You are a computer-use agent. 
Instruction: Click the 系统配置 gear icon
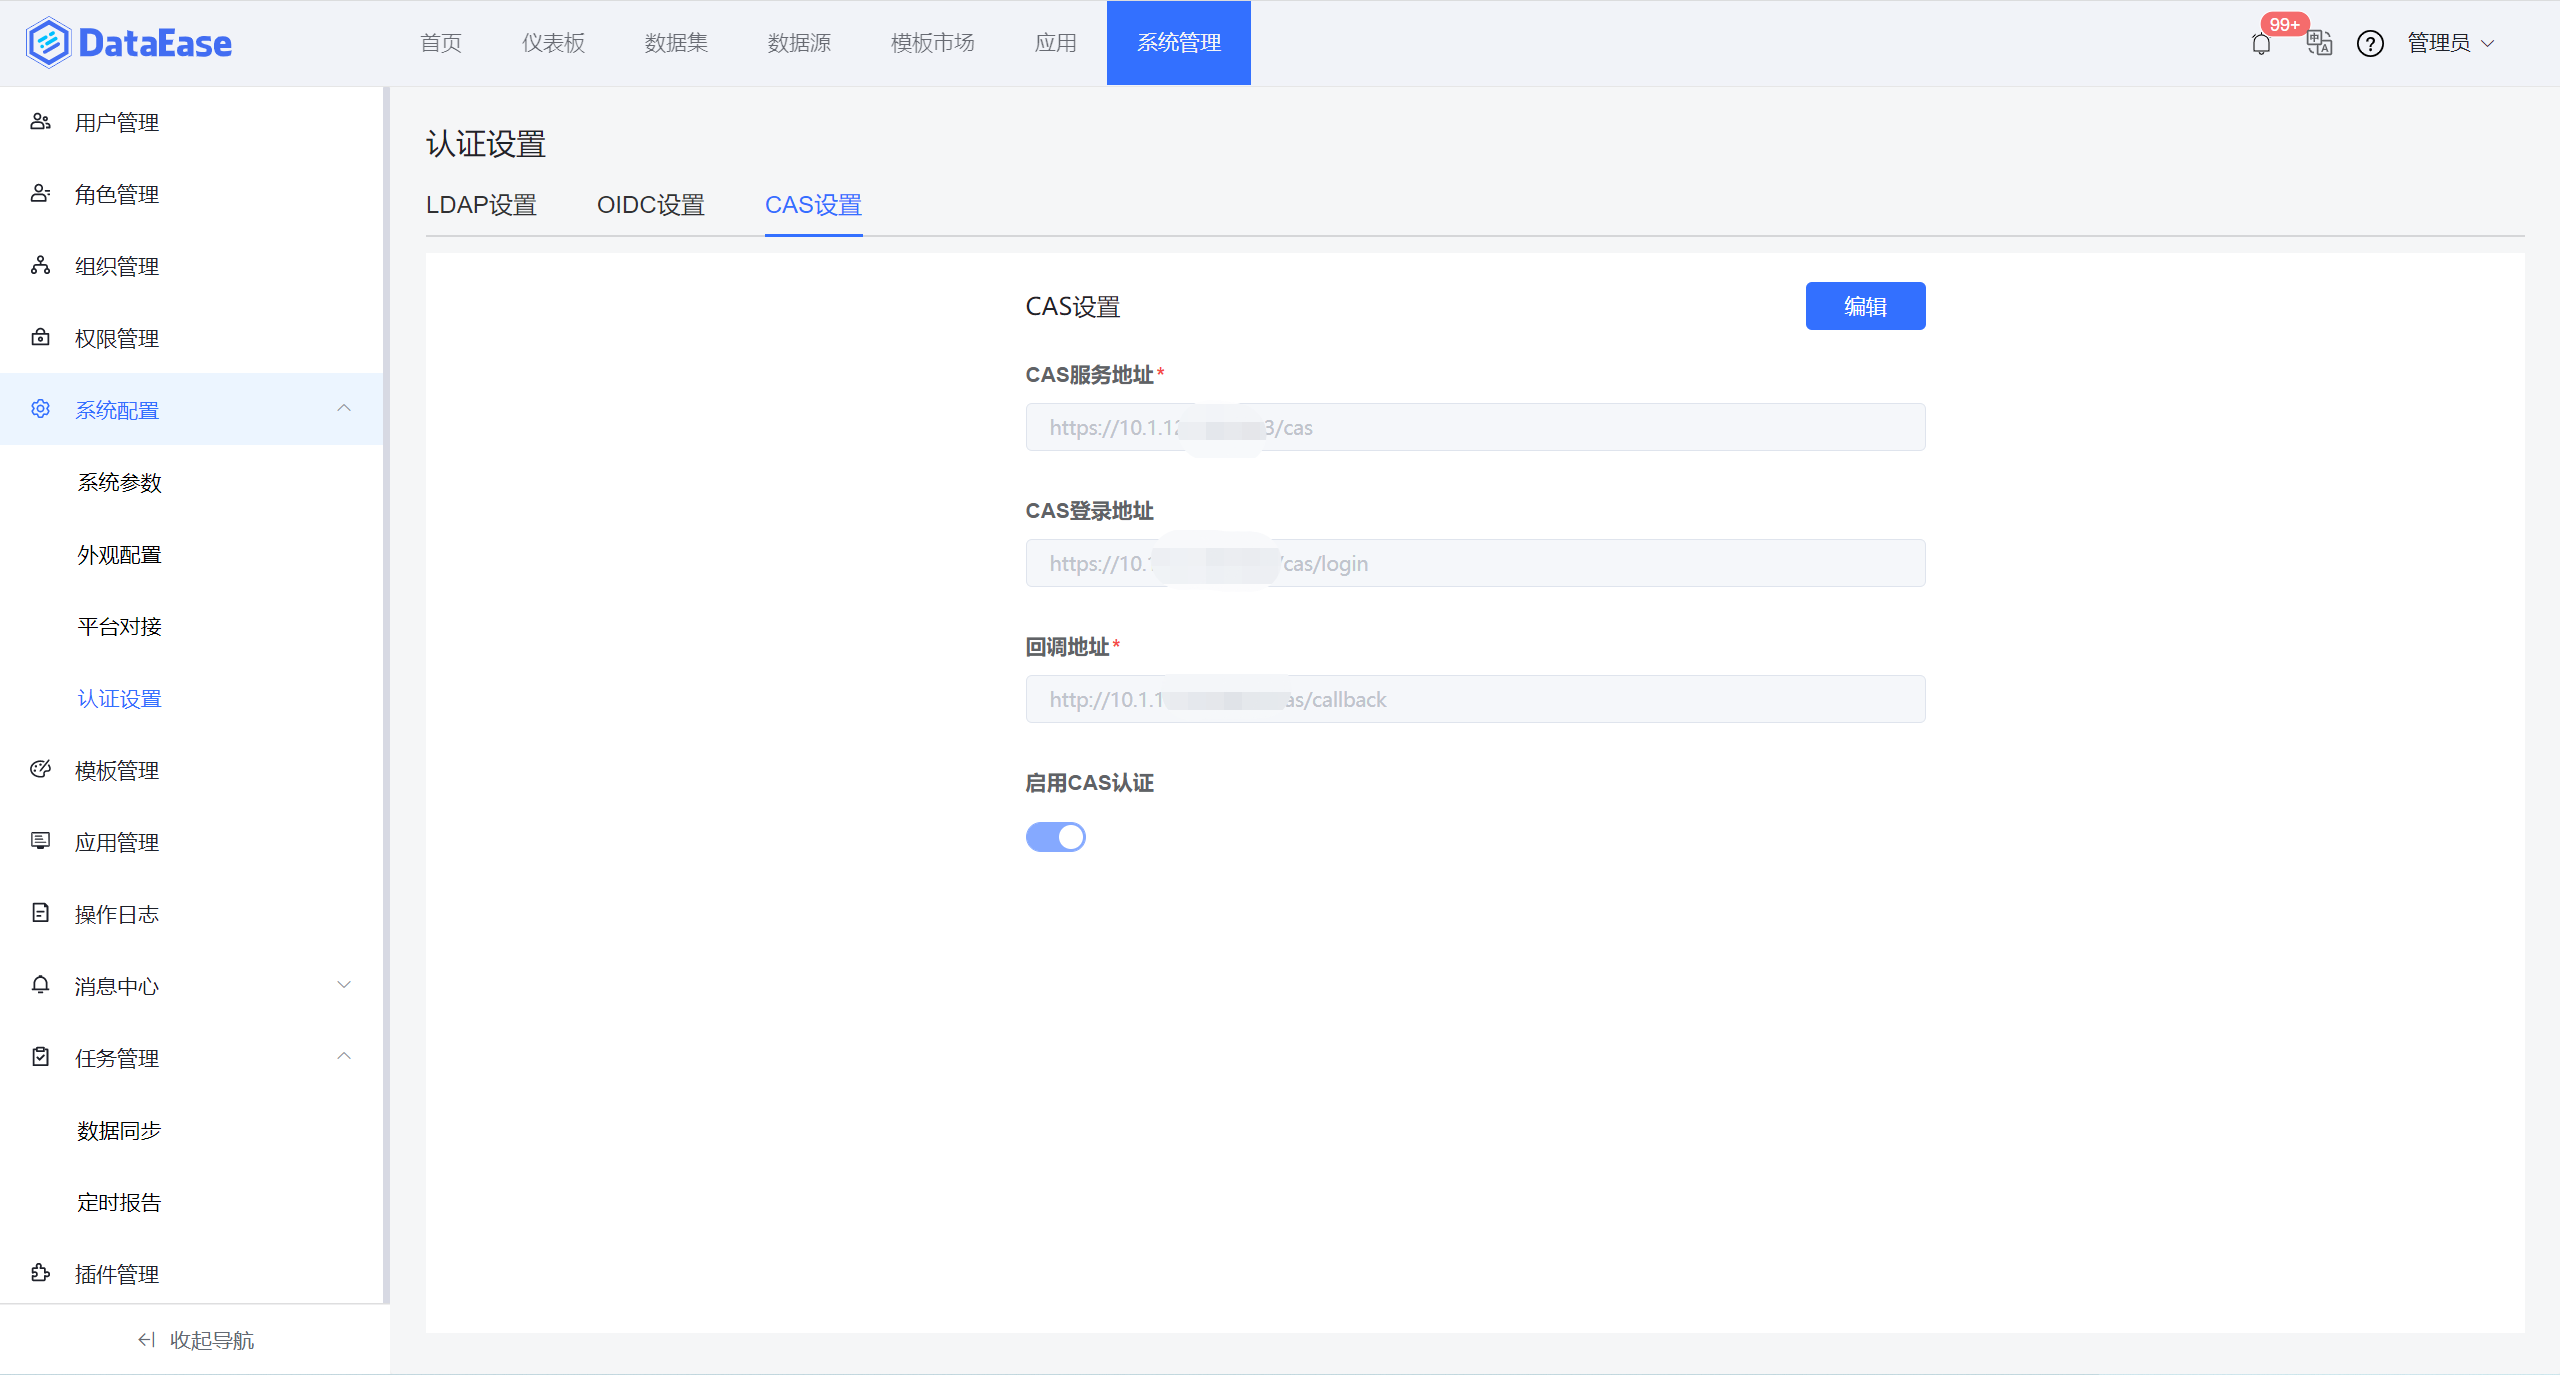click(40, 408)
